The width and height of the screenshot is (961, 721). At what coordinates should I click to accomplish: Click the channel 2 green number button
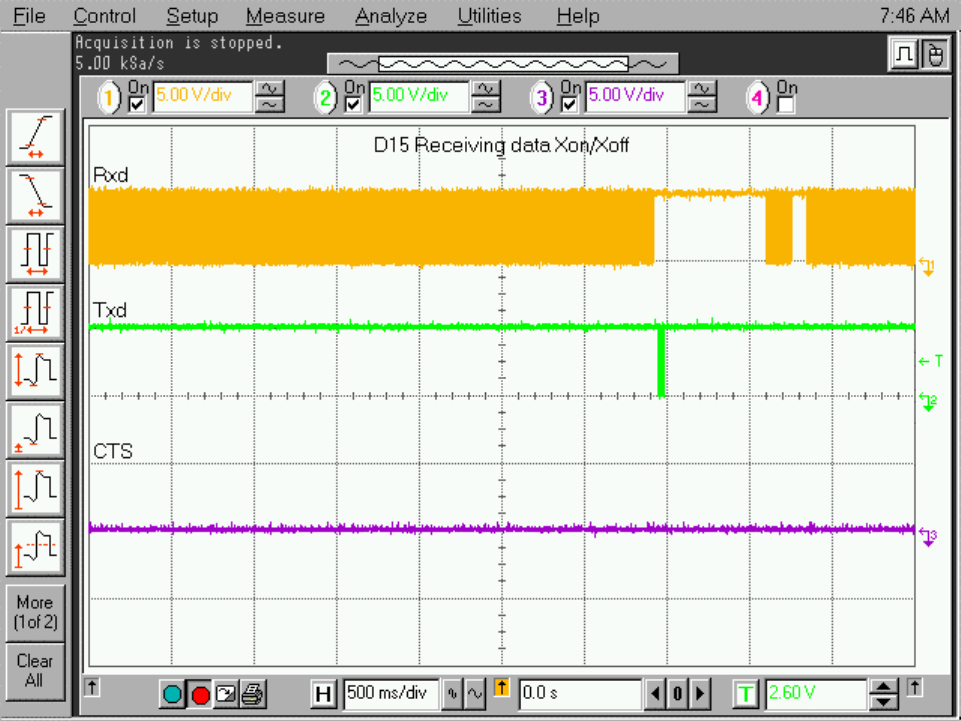pyautogui.click(x=325, y=97)
